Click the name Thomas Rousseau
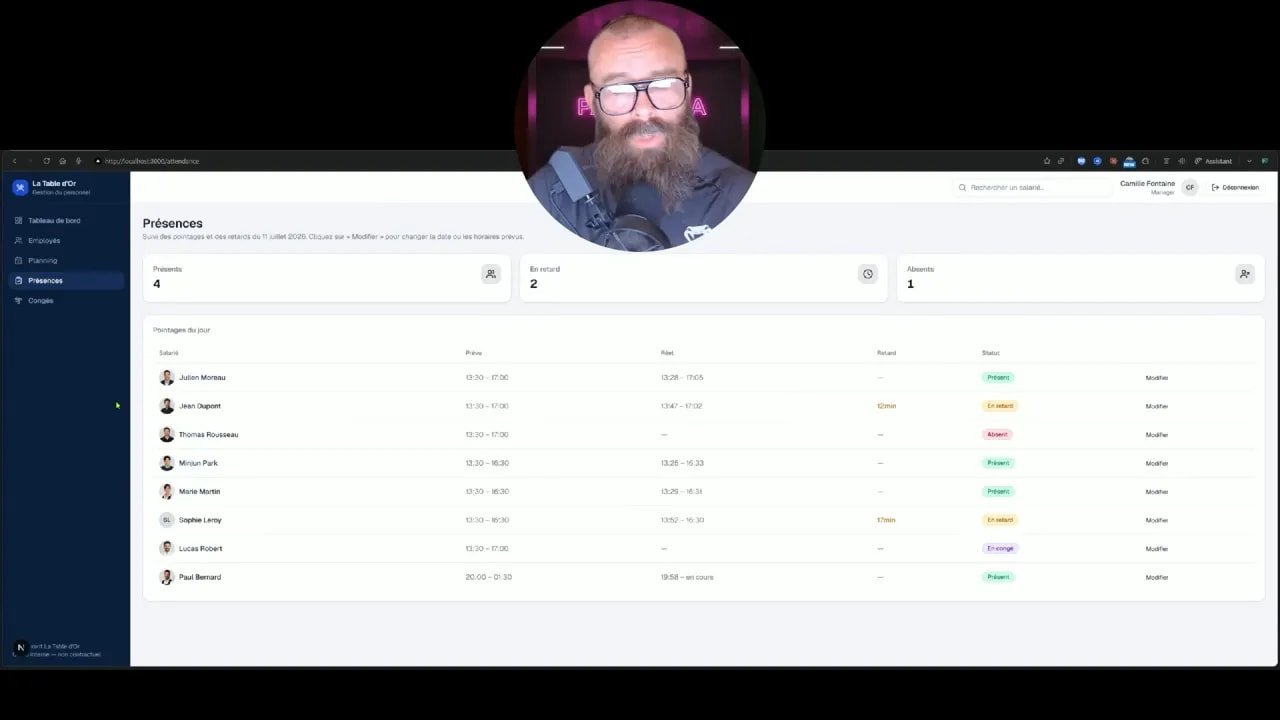This screenshot has width=1280, height=720. point(208,434)
